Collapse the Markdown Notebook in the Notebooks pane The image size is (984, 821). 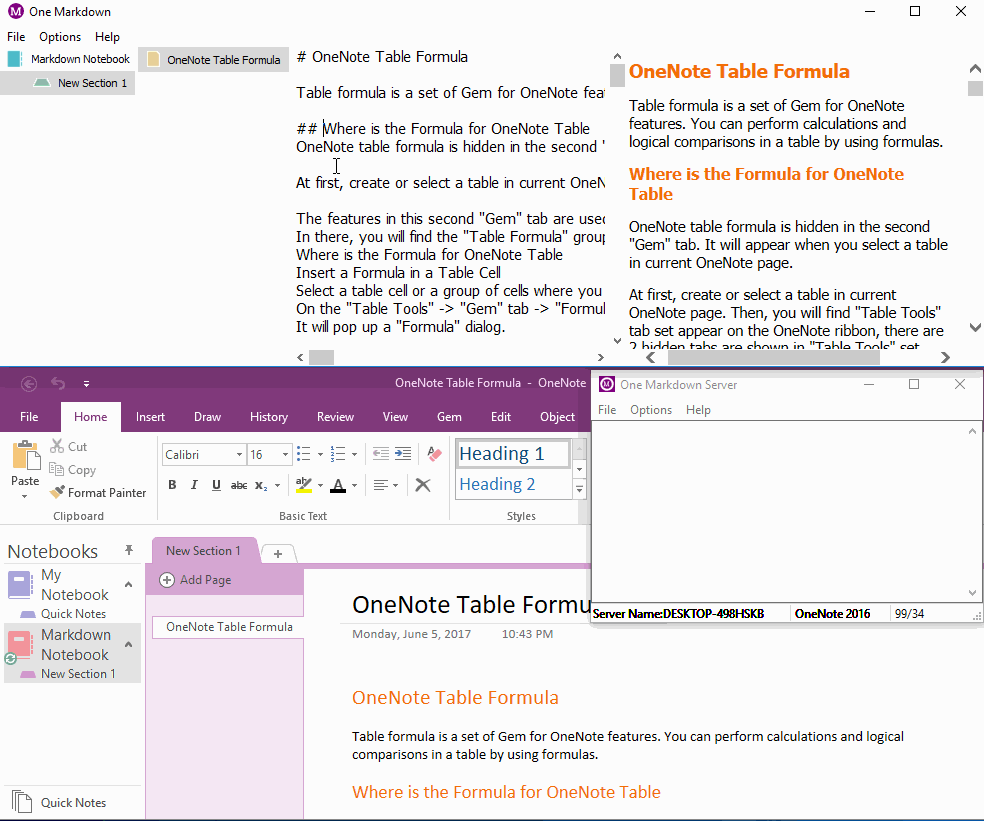[128, 645]
